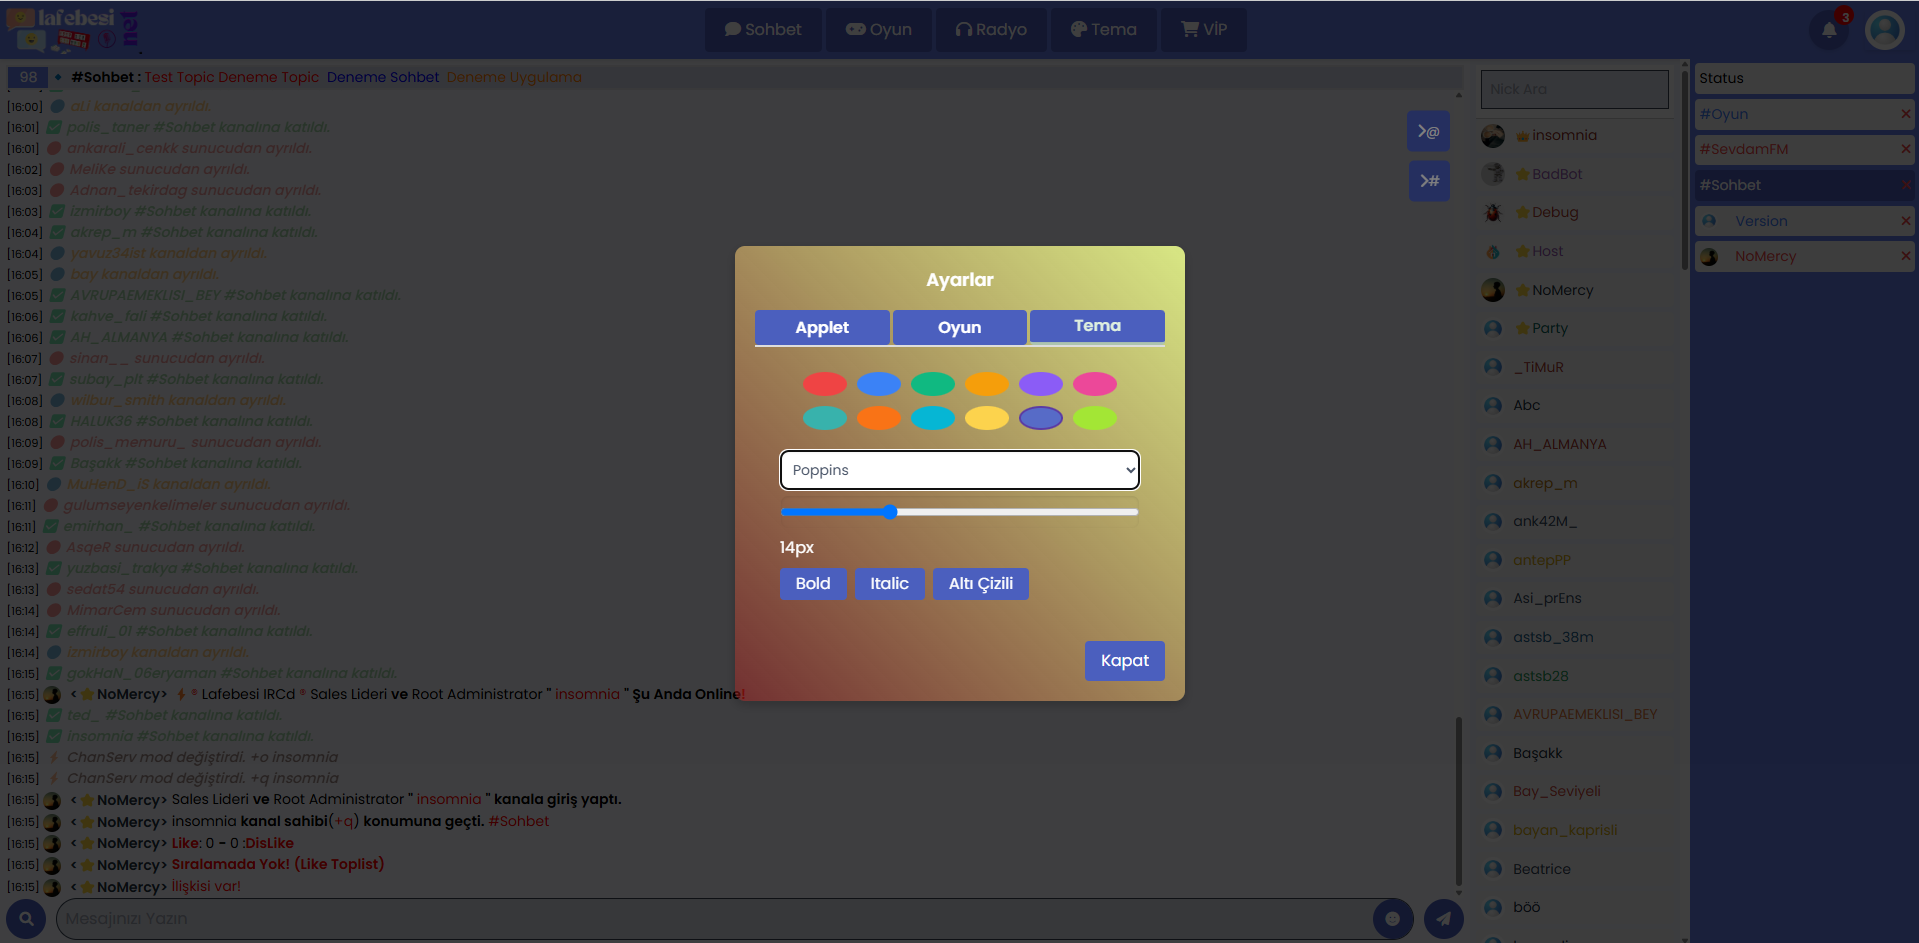Switch to the Oyun settings tab
The width and height of the screenshot is (1919, 943).
point(959,327)
